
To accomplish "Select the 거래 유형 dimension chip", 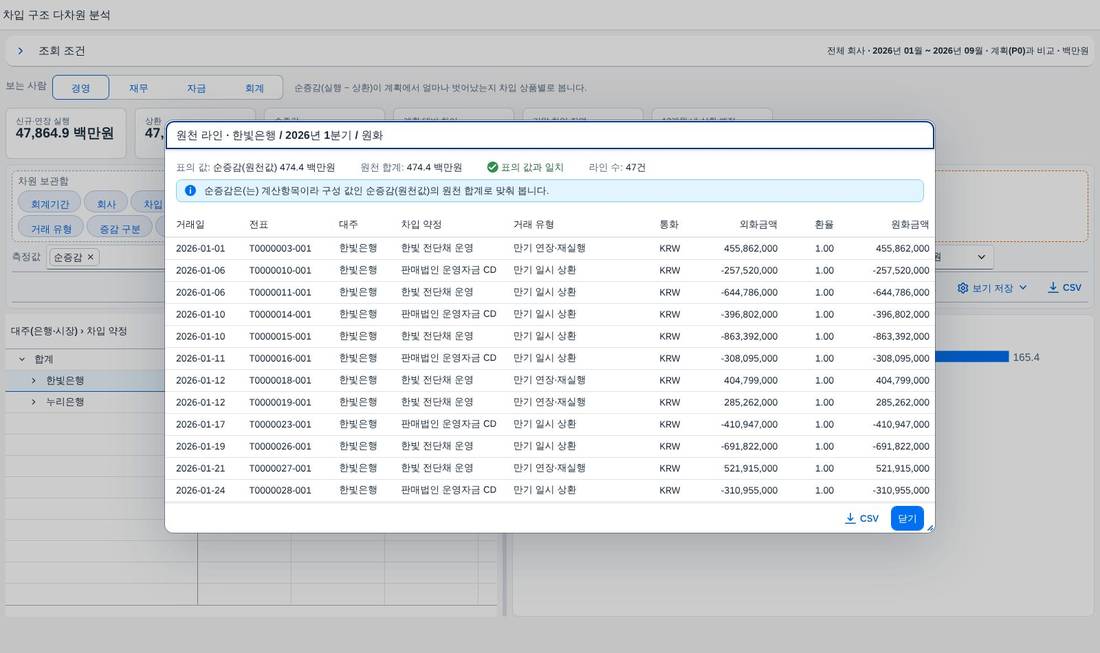I will pyautogui.click(x=51, y=229).
